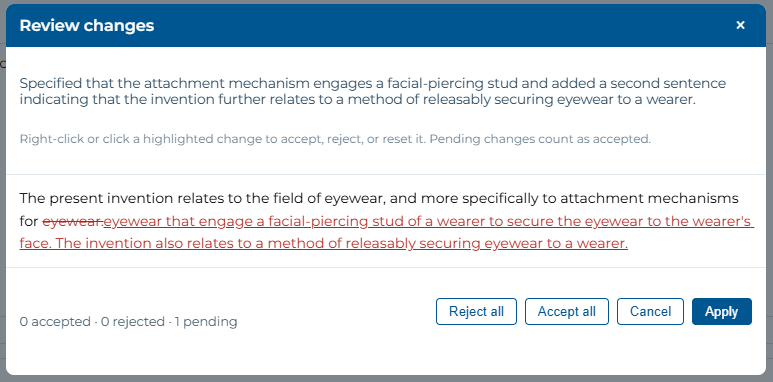The height and width of the screenshot is (382, 773).
Task: Click the "0 rejected" status count
Action: pos(133,322)
